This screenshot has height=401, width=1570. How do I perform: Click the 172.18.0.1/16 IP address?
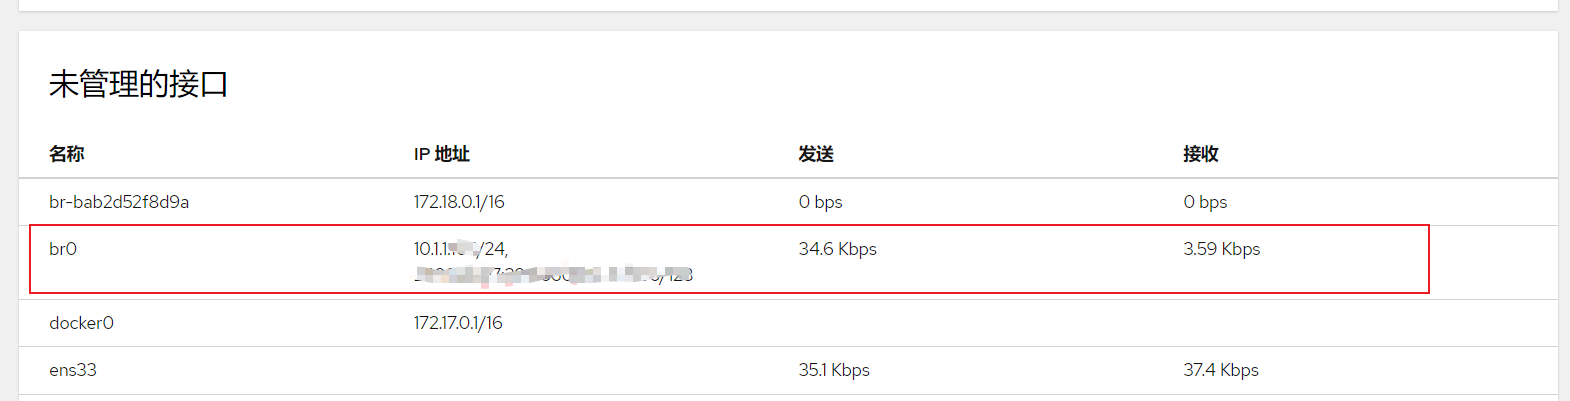(x=459, y=202)
